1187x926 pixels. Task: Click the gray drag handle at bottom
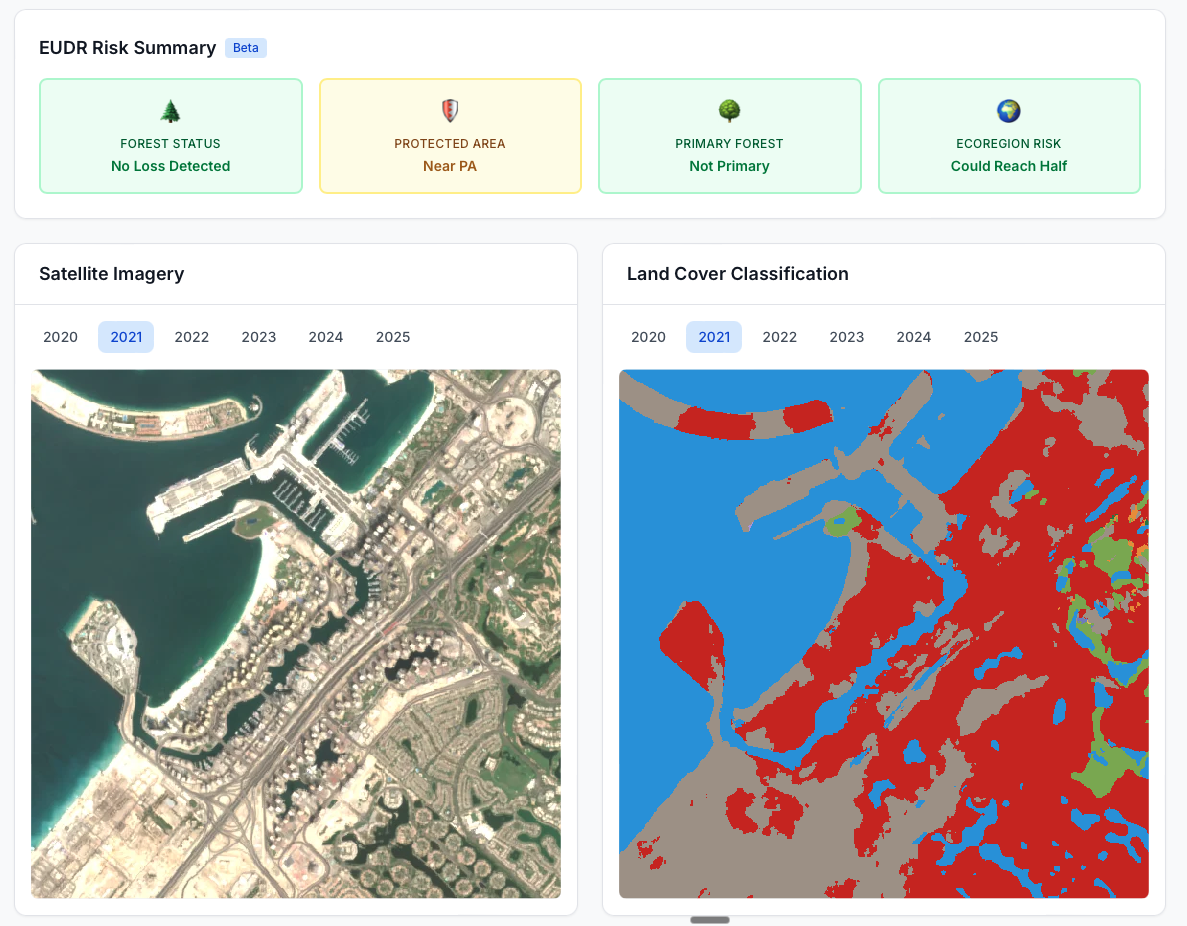(x=710, y=920)
